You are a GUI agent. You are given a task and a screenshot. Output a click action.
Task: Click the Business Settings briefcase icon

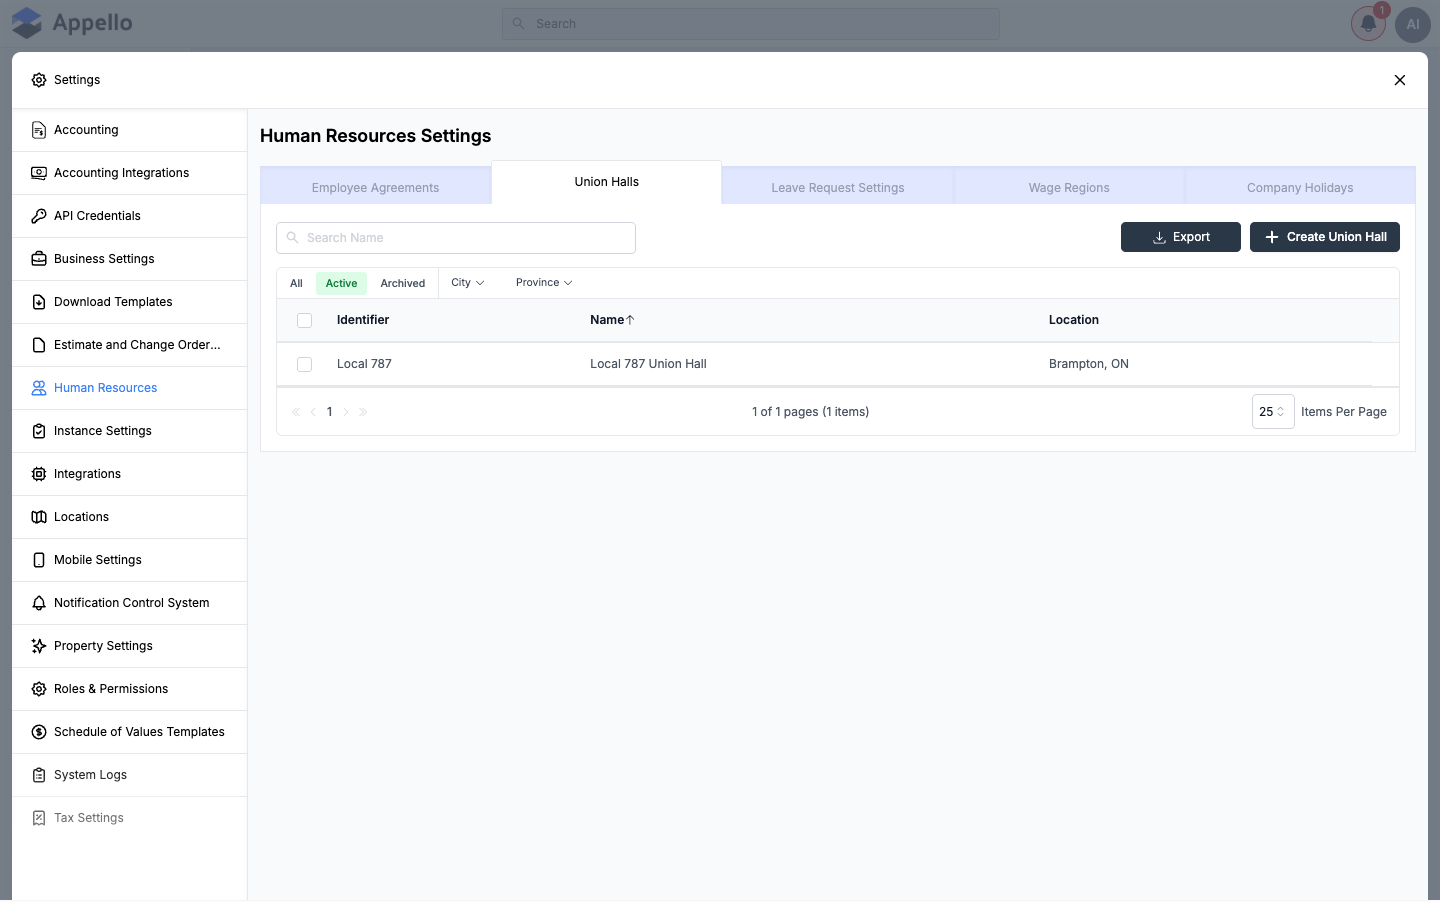click(x=39, y=259)
